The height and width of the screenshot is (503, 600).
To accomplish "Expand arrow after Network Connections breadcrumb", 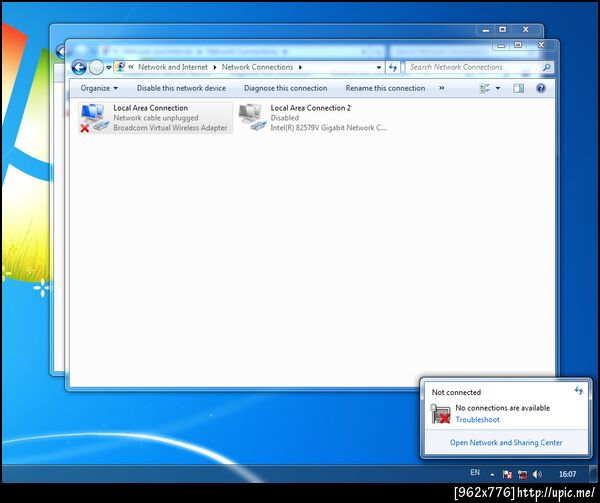I will 300,67.
